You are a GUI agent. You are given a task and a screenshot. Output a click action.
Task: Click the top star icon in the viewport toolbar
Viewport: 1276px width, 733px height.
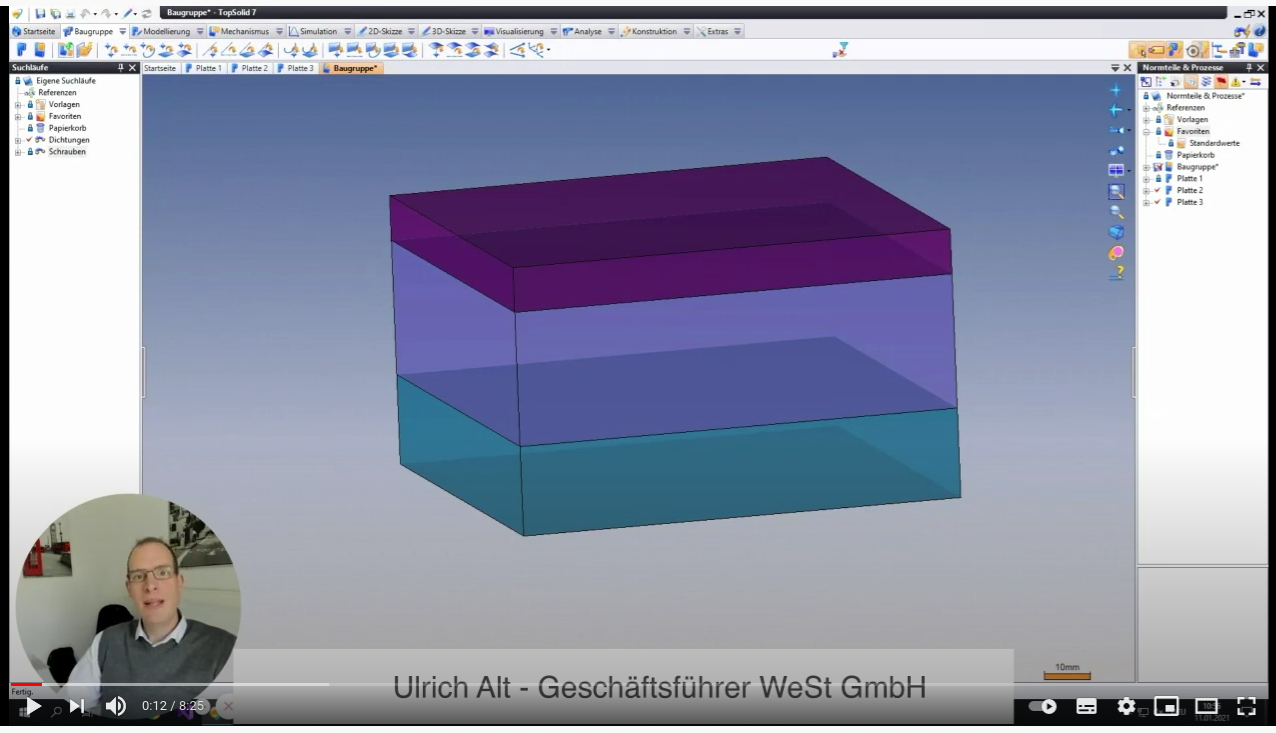[x=1117, y=90]
